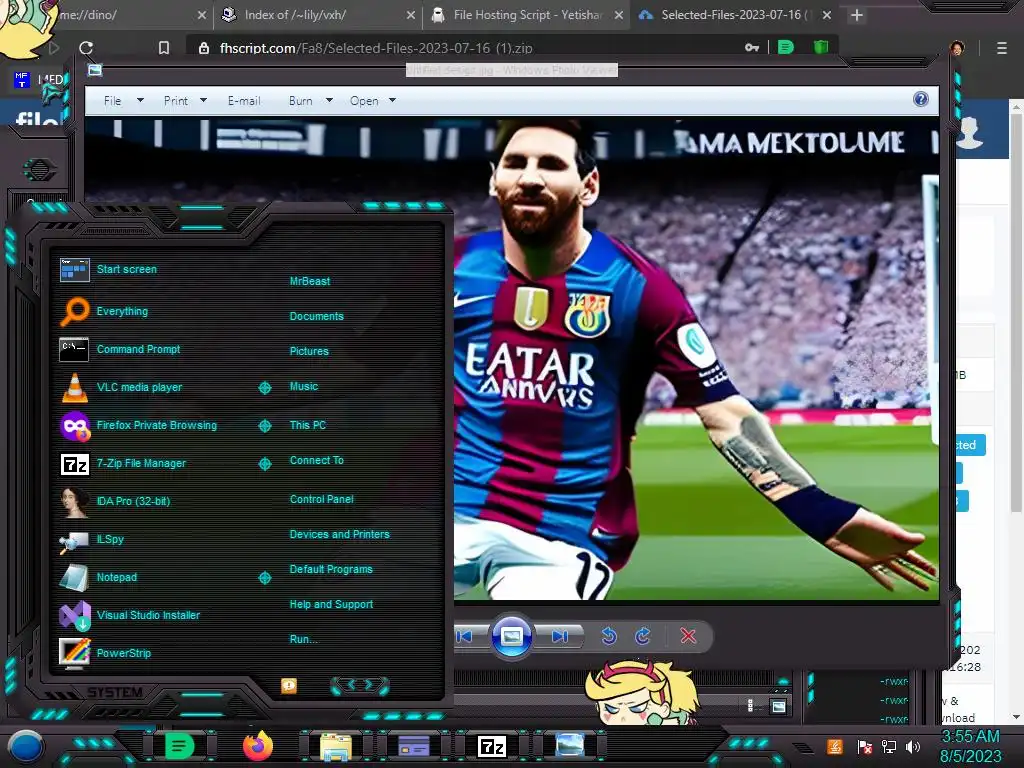Click E-mail in Photo Viewer toolbar
The height and width of the screenshot is (768, 1024).
coord(244,101)
